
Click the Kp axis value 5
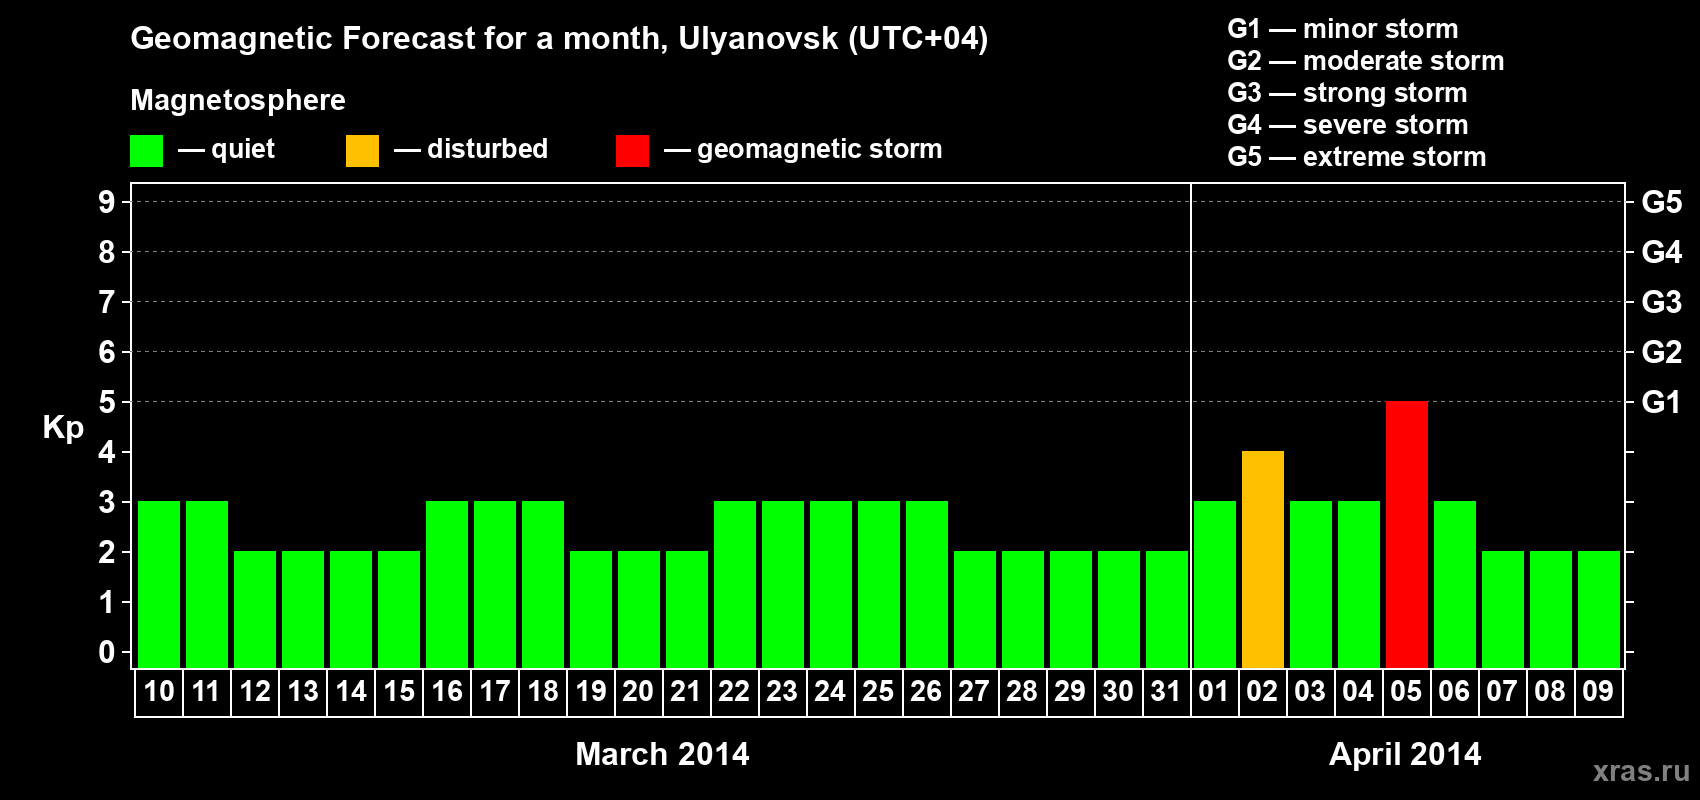tap(107, 402)
